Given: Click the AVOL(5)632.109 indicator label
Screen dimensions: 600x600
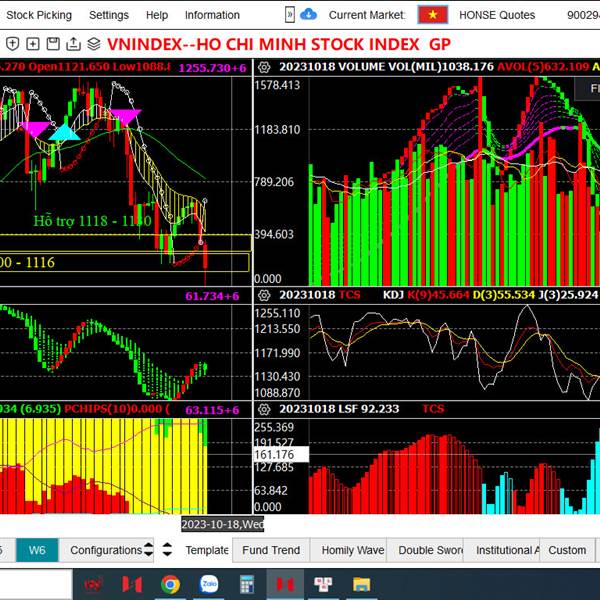Looking at the screenshot, I should tap(543, 67).
